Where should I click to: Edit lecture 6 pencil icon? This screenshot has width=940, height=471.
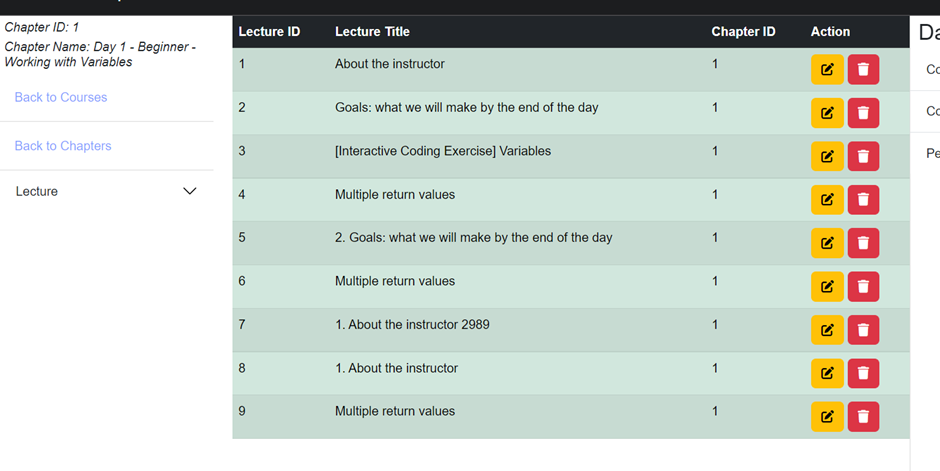[827, 287]
